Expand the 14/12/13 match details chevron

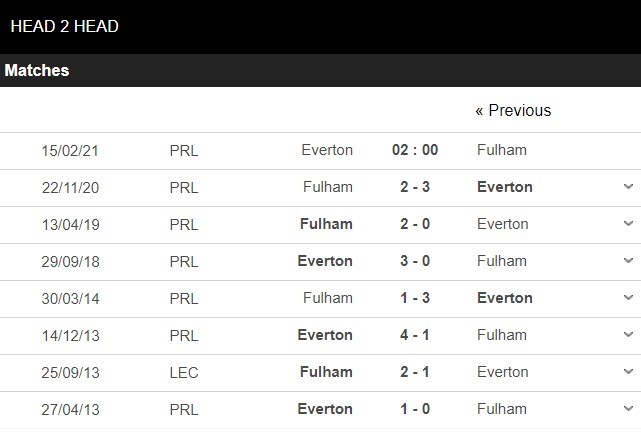point(628,335)
